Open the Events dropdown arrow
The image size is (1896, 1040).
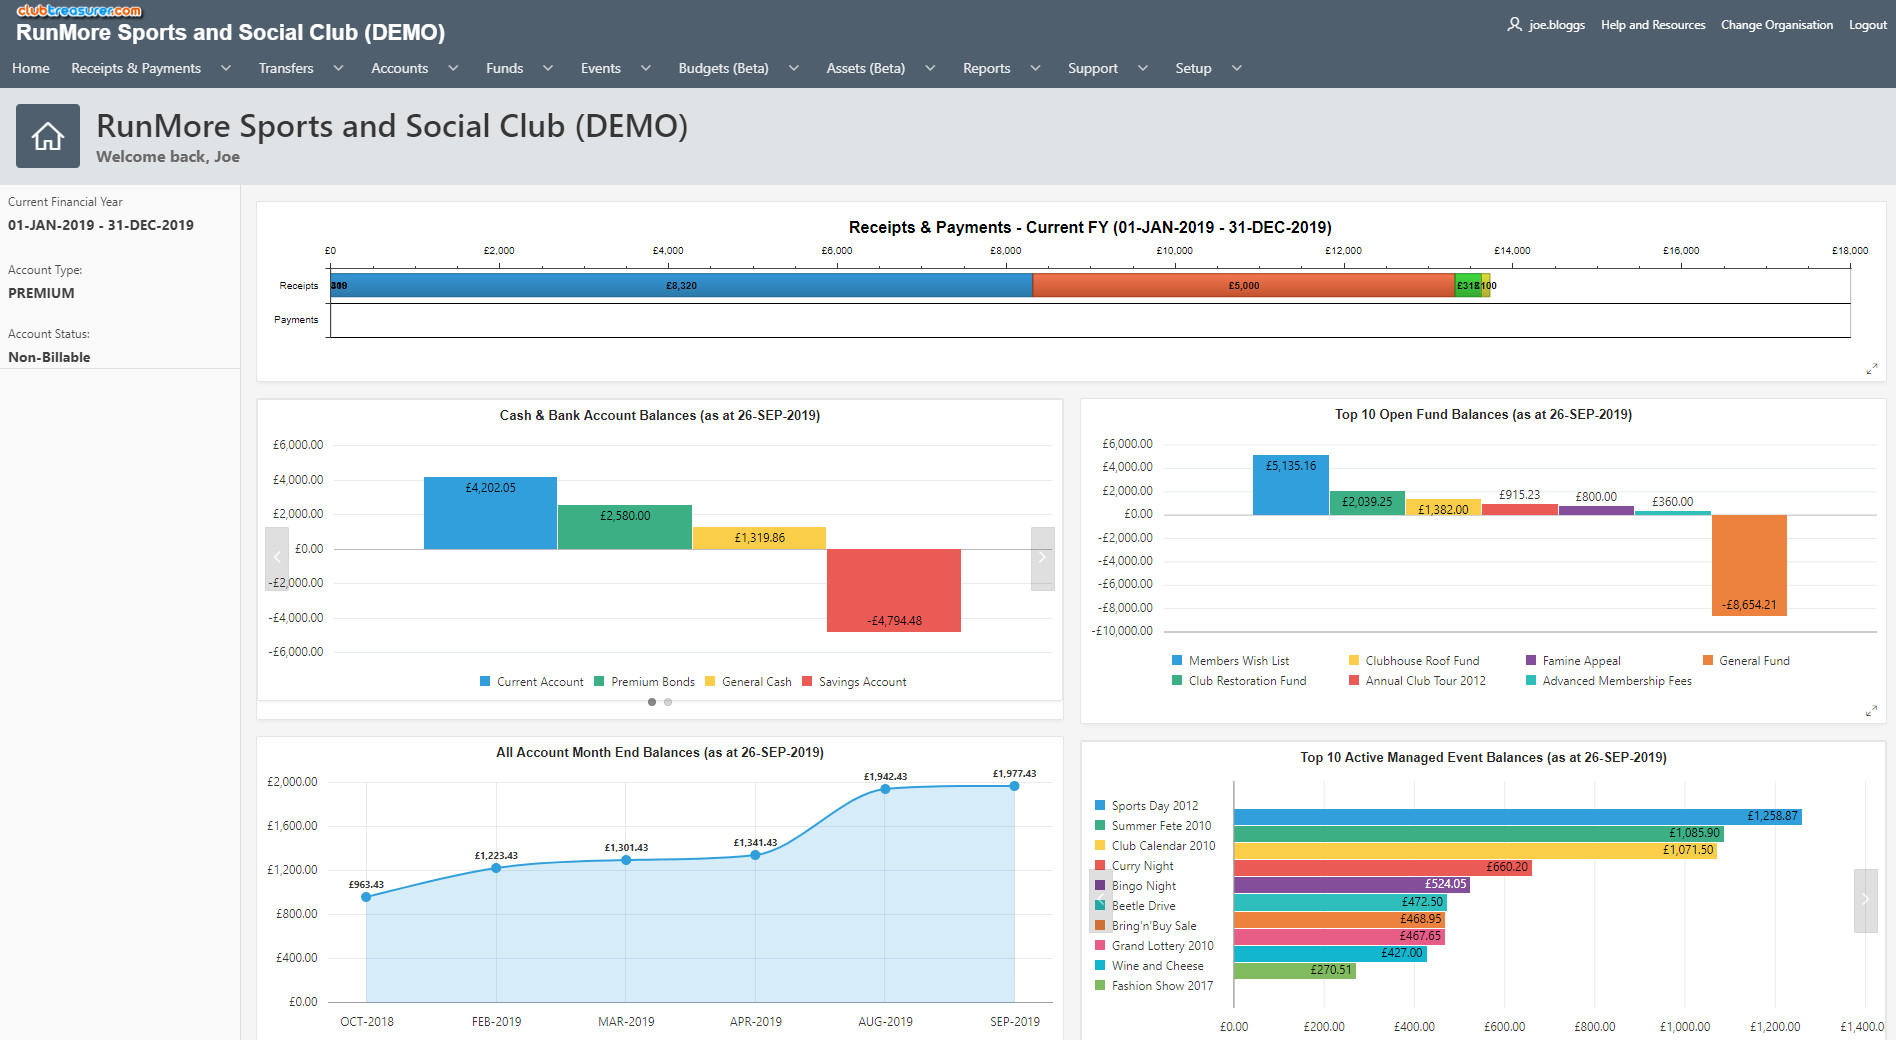[646, 68]
